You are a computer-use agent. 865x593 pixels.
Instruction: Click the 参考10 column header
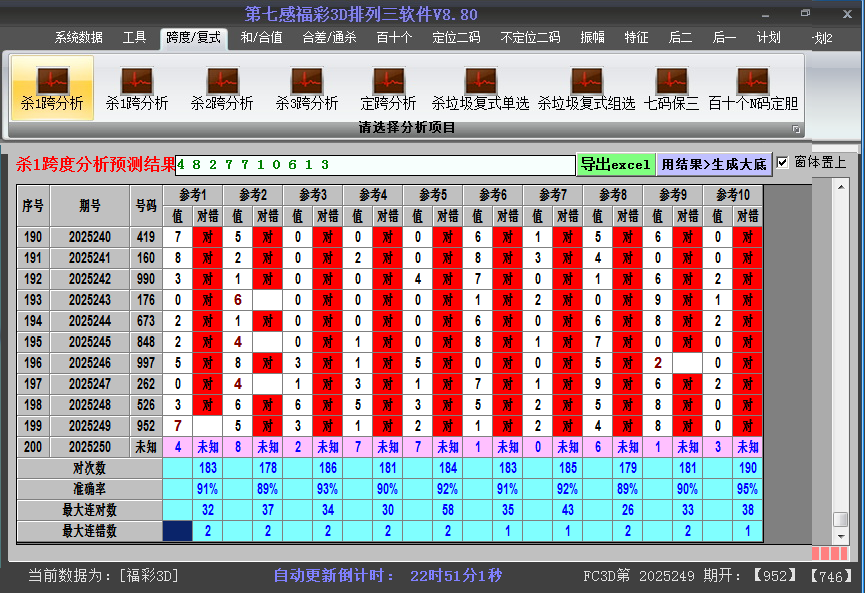[x=733, y=195]
